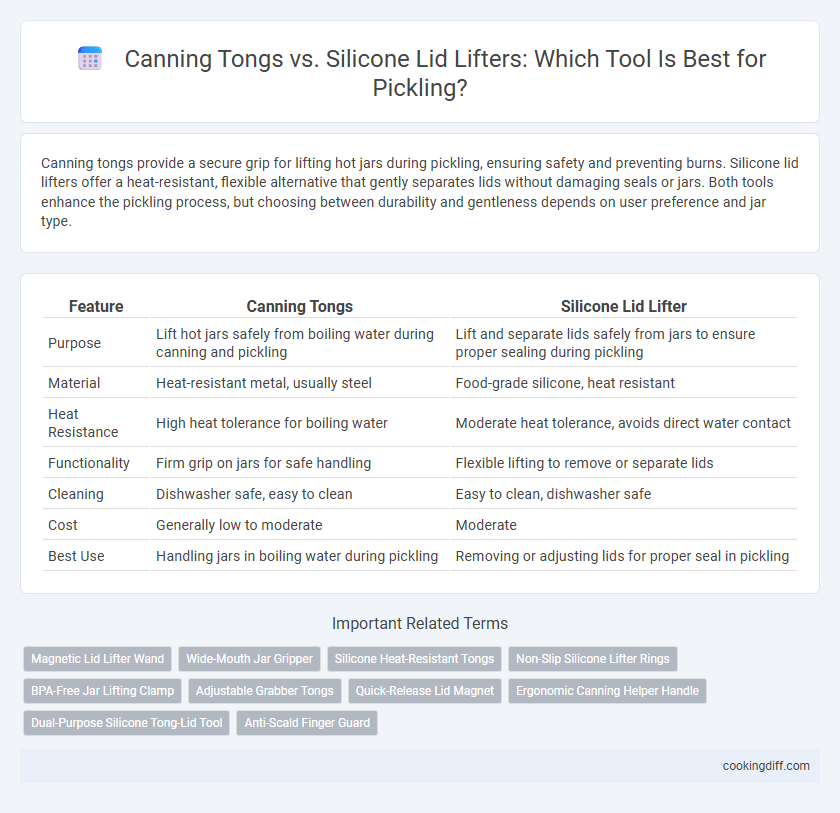Screen dimensions: 840x813
Task: Open the Dual-Purpose Silicone Tong-Lid Tool tag
Action: 126,723
